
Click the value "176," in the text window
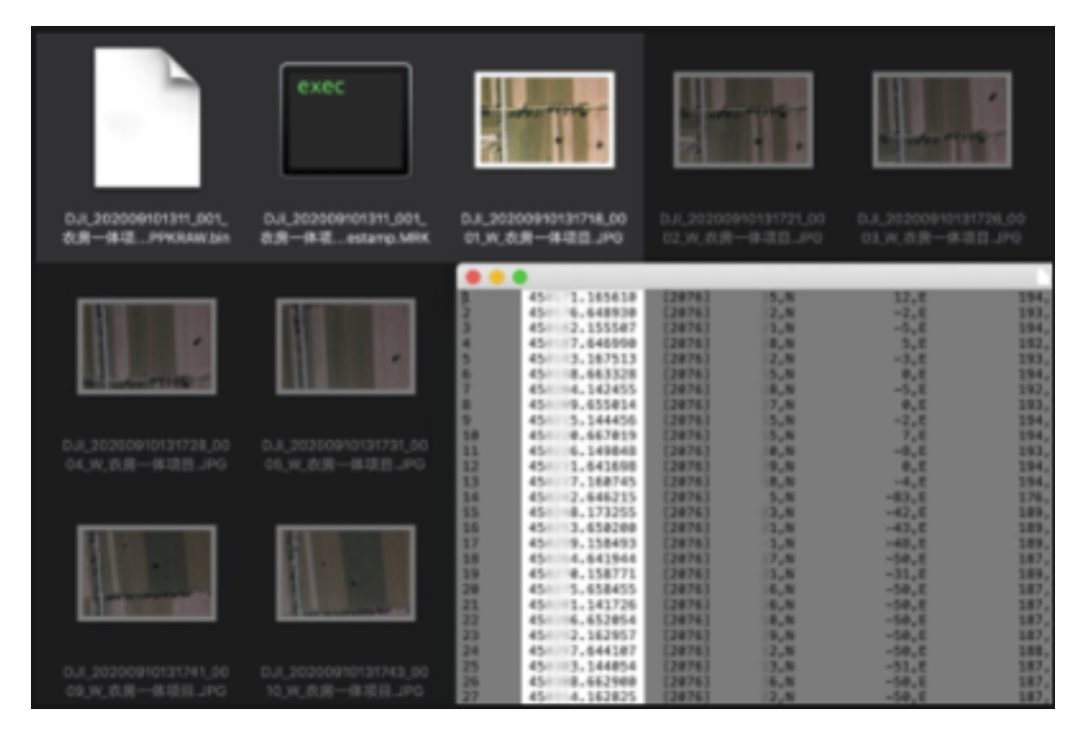click(1035, 497)
